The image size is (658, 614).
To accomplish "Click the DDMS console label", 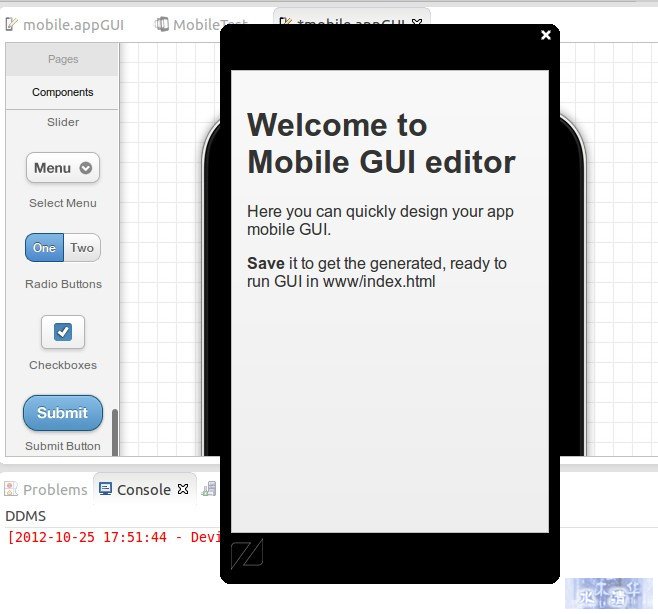I will [26, 516].
